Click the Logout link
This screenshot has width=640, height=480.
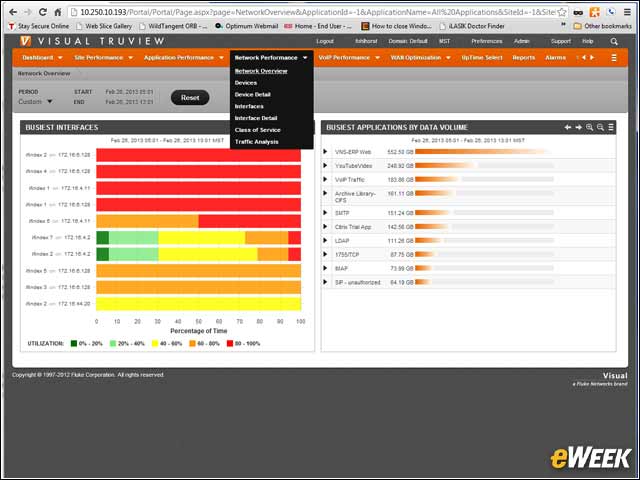(325, 41)
